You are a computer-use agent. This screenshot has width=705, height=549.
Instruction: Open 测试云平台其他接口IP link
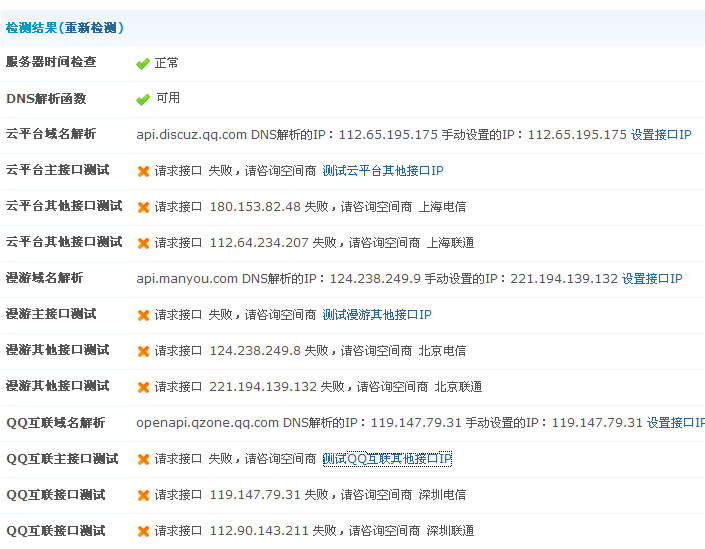pos(383,171)
